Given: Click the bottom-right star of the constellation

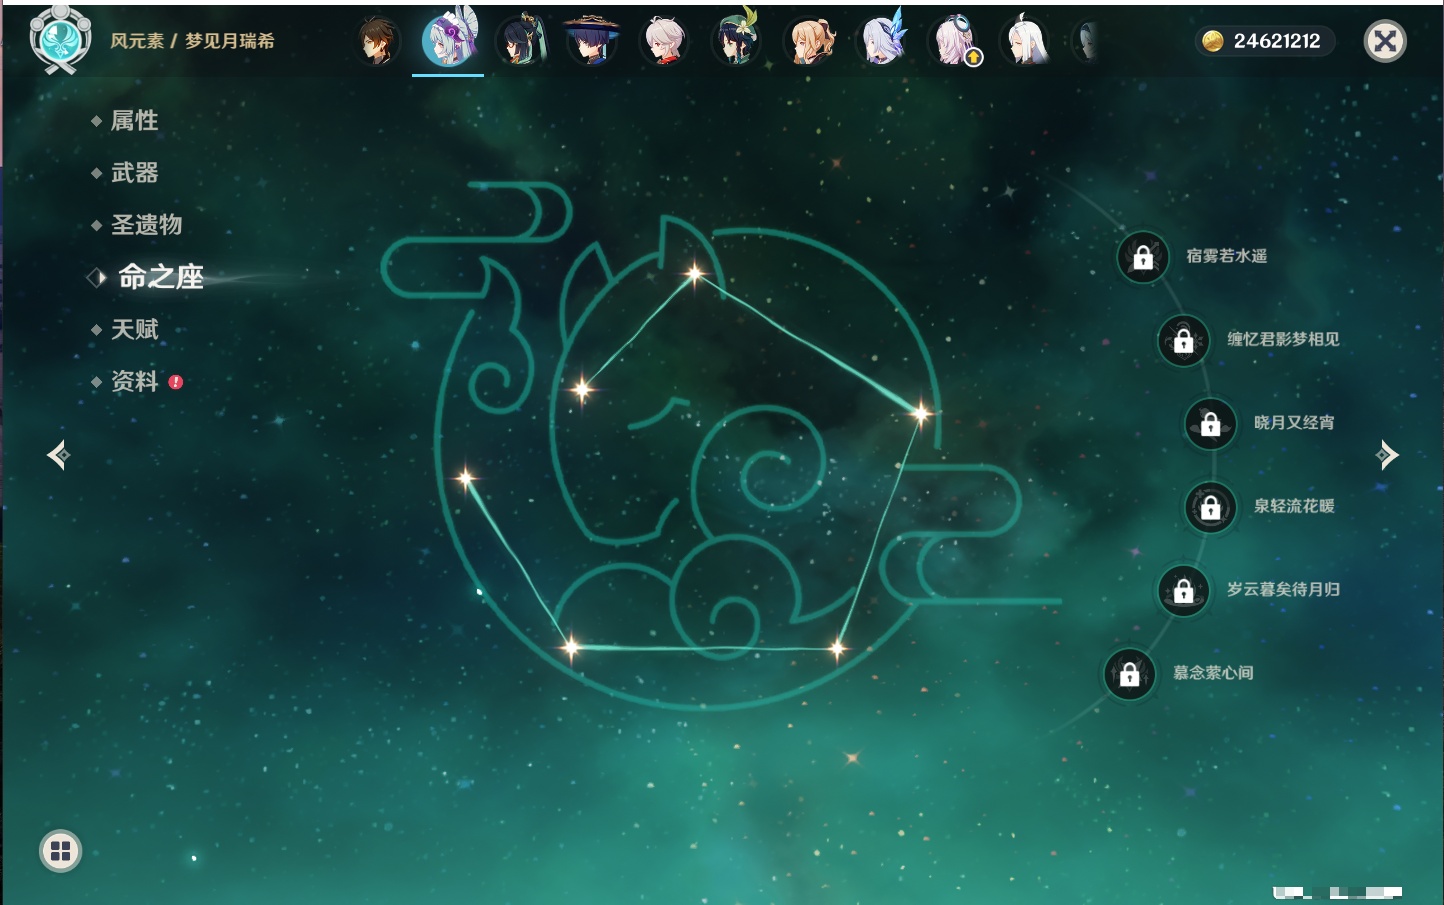Looking at the screenshot, I should [x=837, y=649].
